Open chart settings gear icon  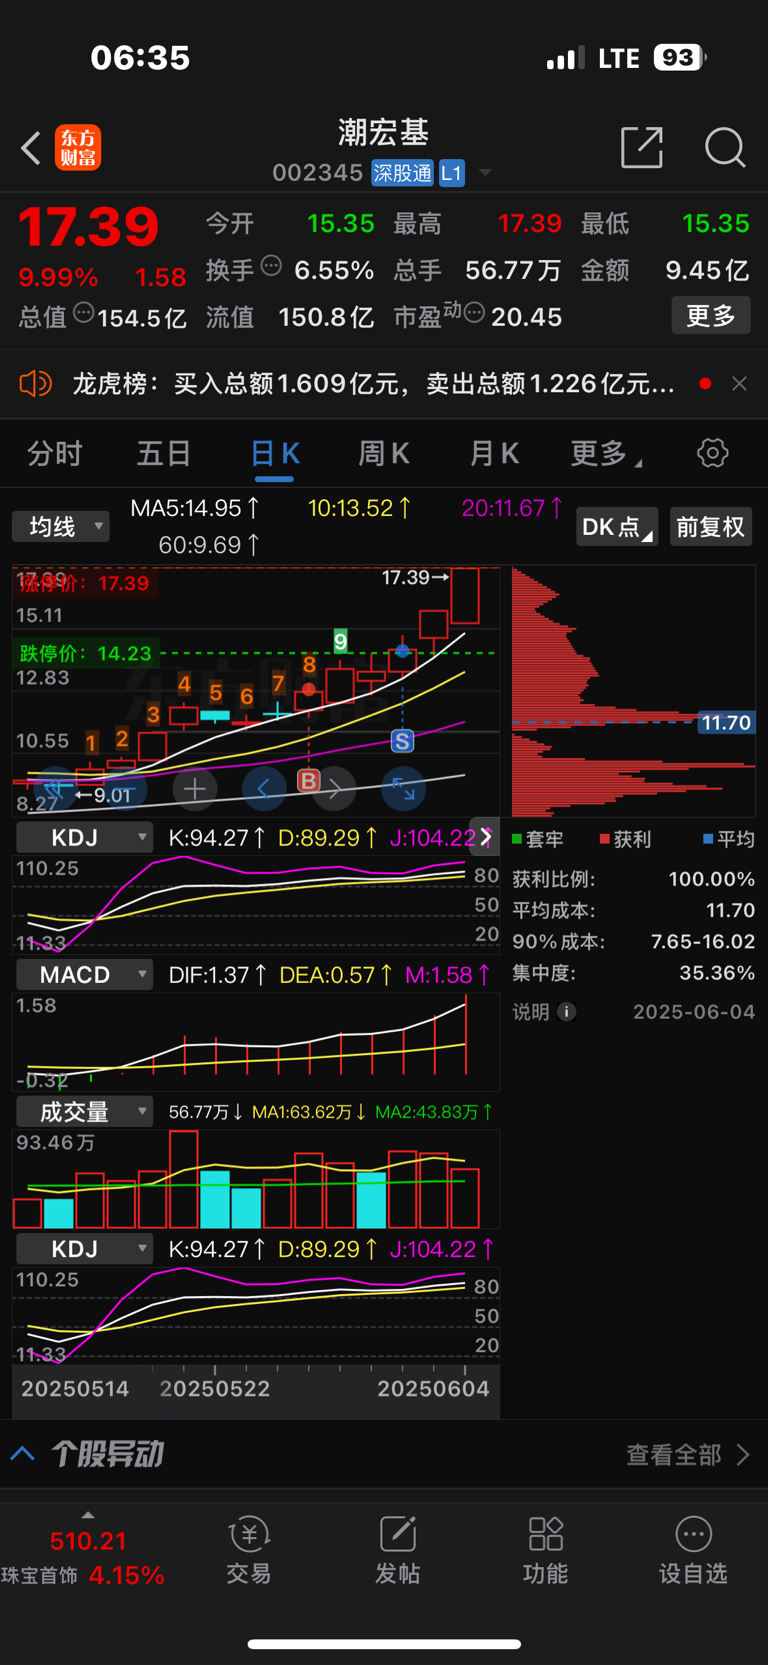coord(713,453)
